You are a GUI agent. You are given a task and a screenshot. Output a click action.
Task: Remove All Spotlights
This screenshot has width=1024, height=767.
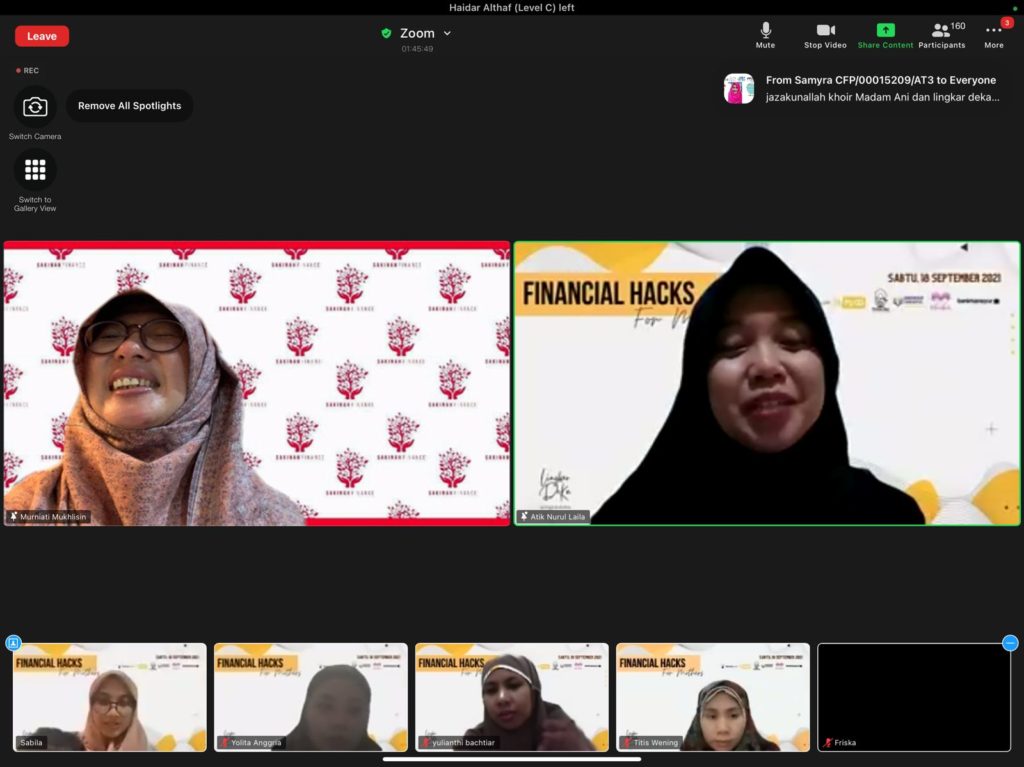click(130, 106)
